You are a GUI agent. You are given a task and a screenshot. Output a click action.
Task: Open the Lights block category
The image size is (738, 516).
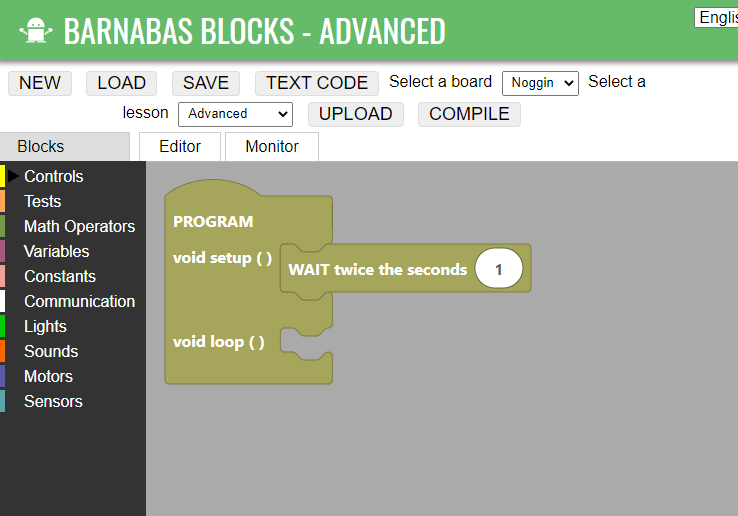(45, 326)
